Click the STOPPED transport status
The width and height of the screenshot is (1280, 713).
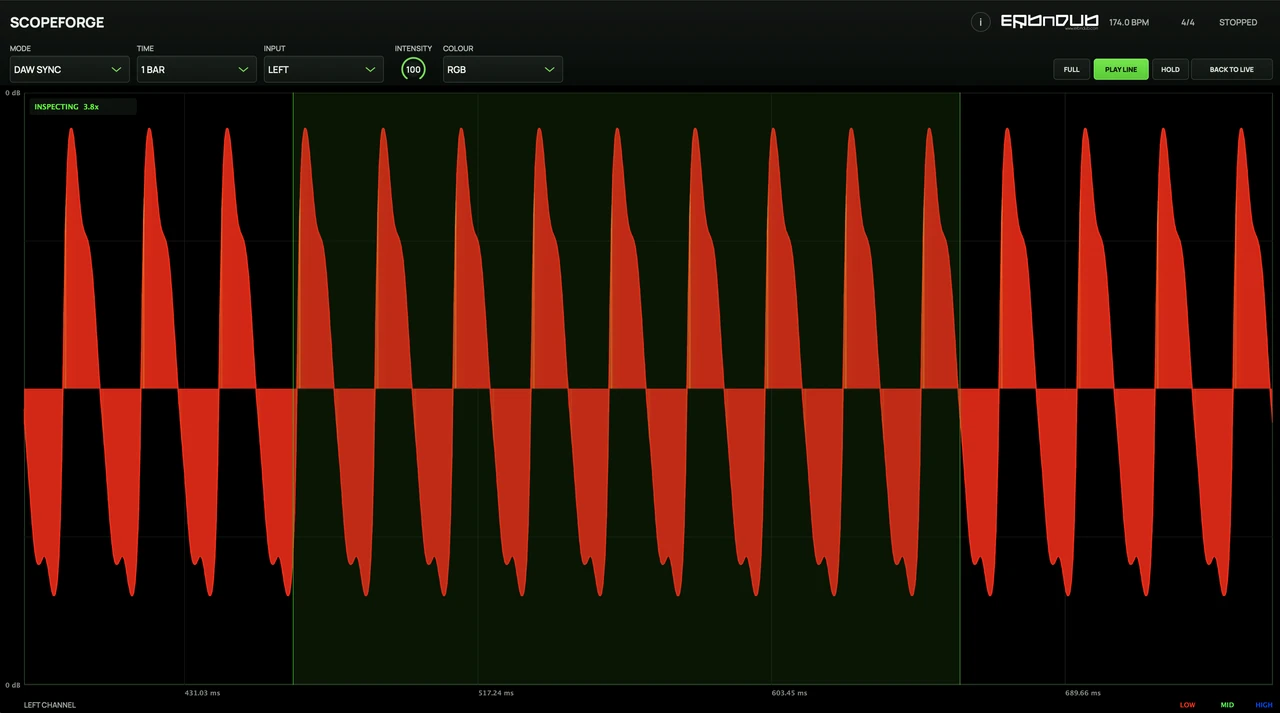(x=1238, y=22)
